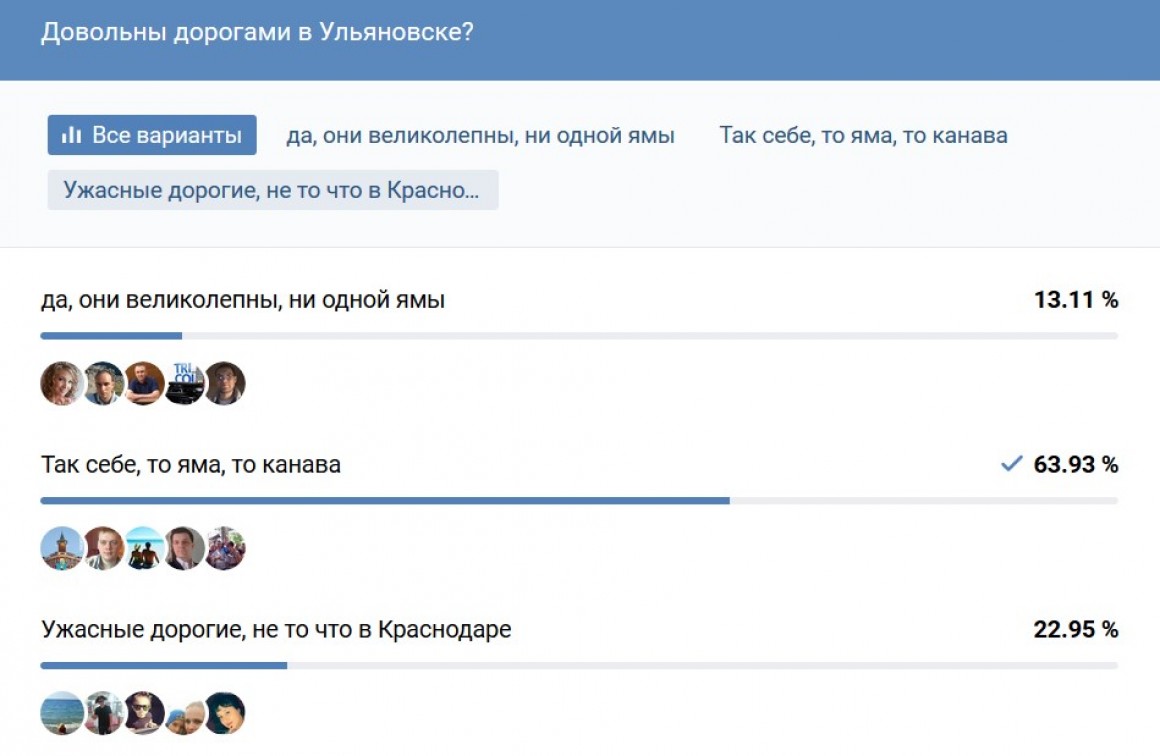The height and width of the screenshot is (756, 1160).
Task: Open the sea beach avatar in third option
Action: pos(62,713)
